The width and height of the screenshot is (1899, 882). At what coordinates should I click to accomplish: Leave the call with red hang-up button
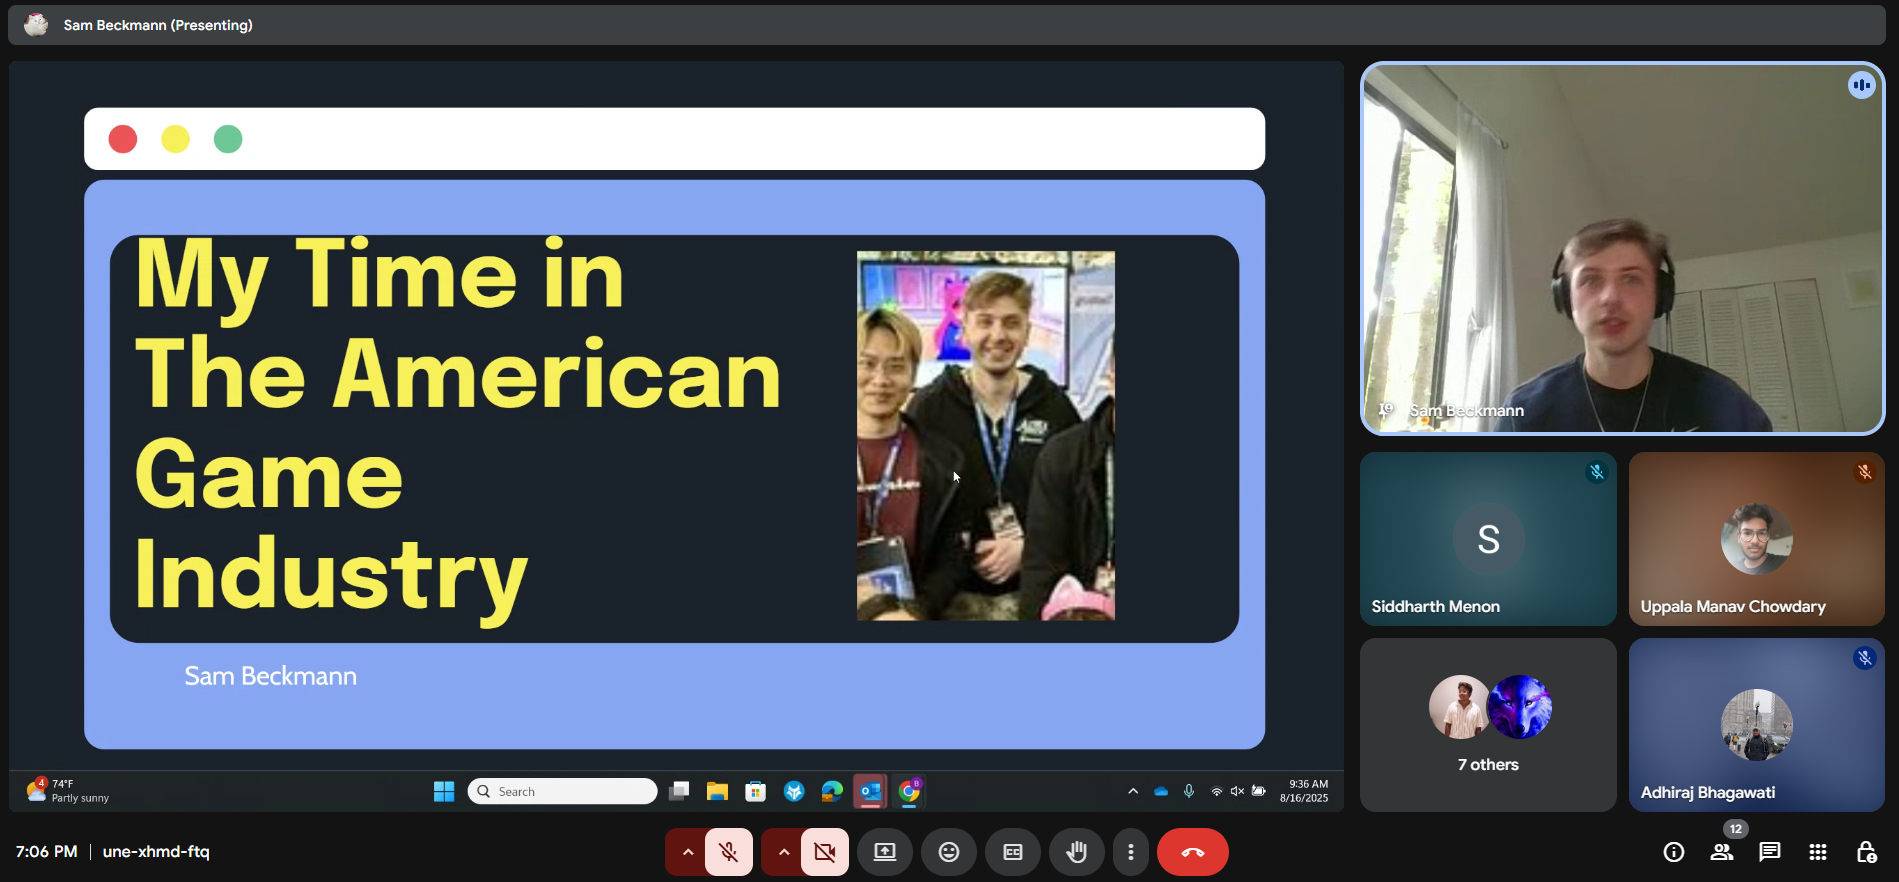pos(1192,852)
